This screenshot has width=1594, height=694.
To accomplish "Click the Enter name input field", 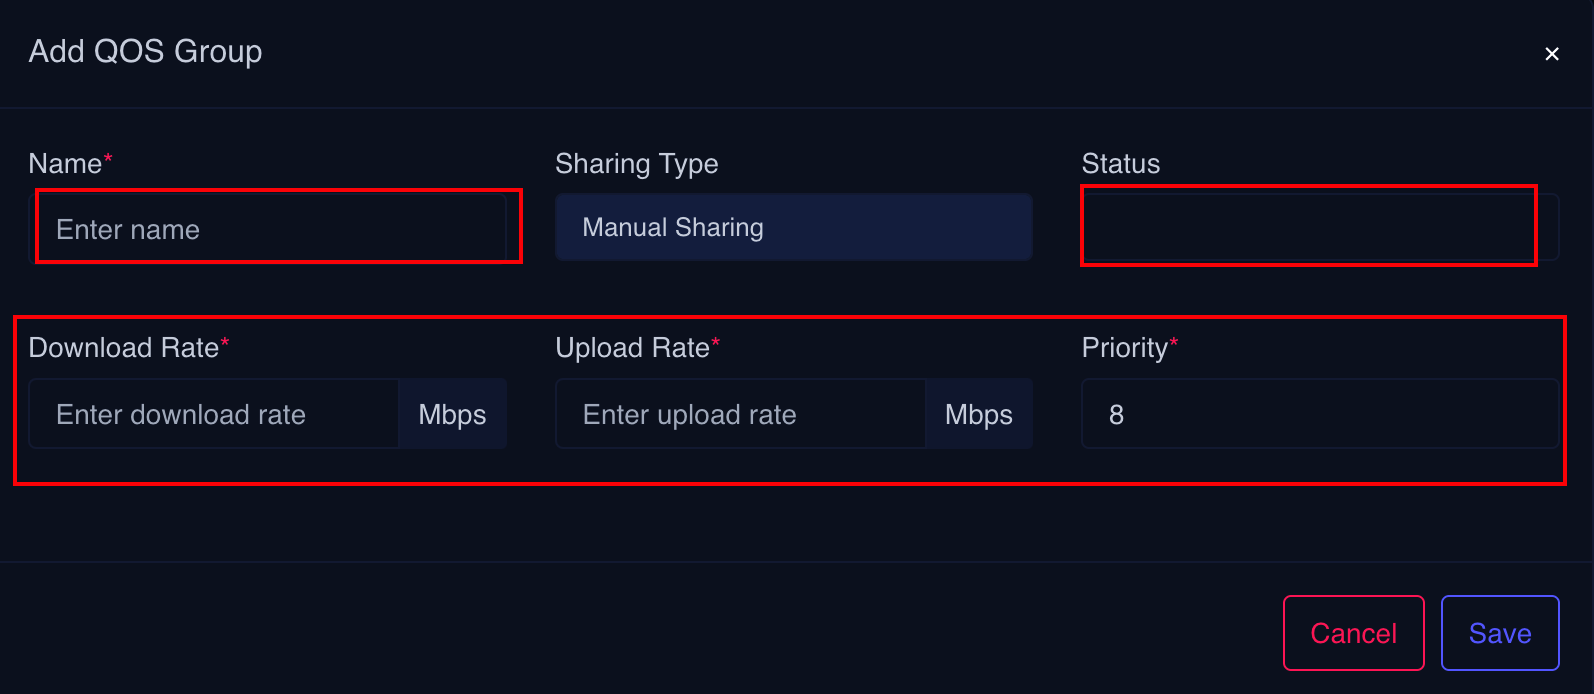I will click(270, 228).
